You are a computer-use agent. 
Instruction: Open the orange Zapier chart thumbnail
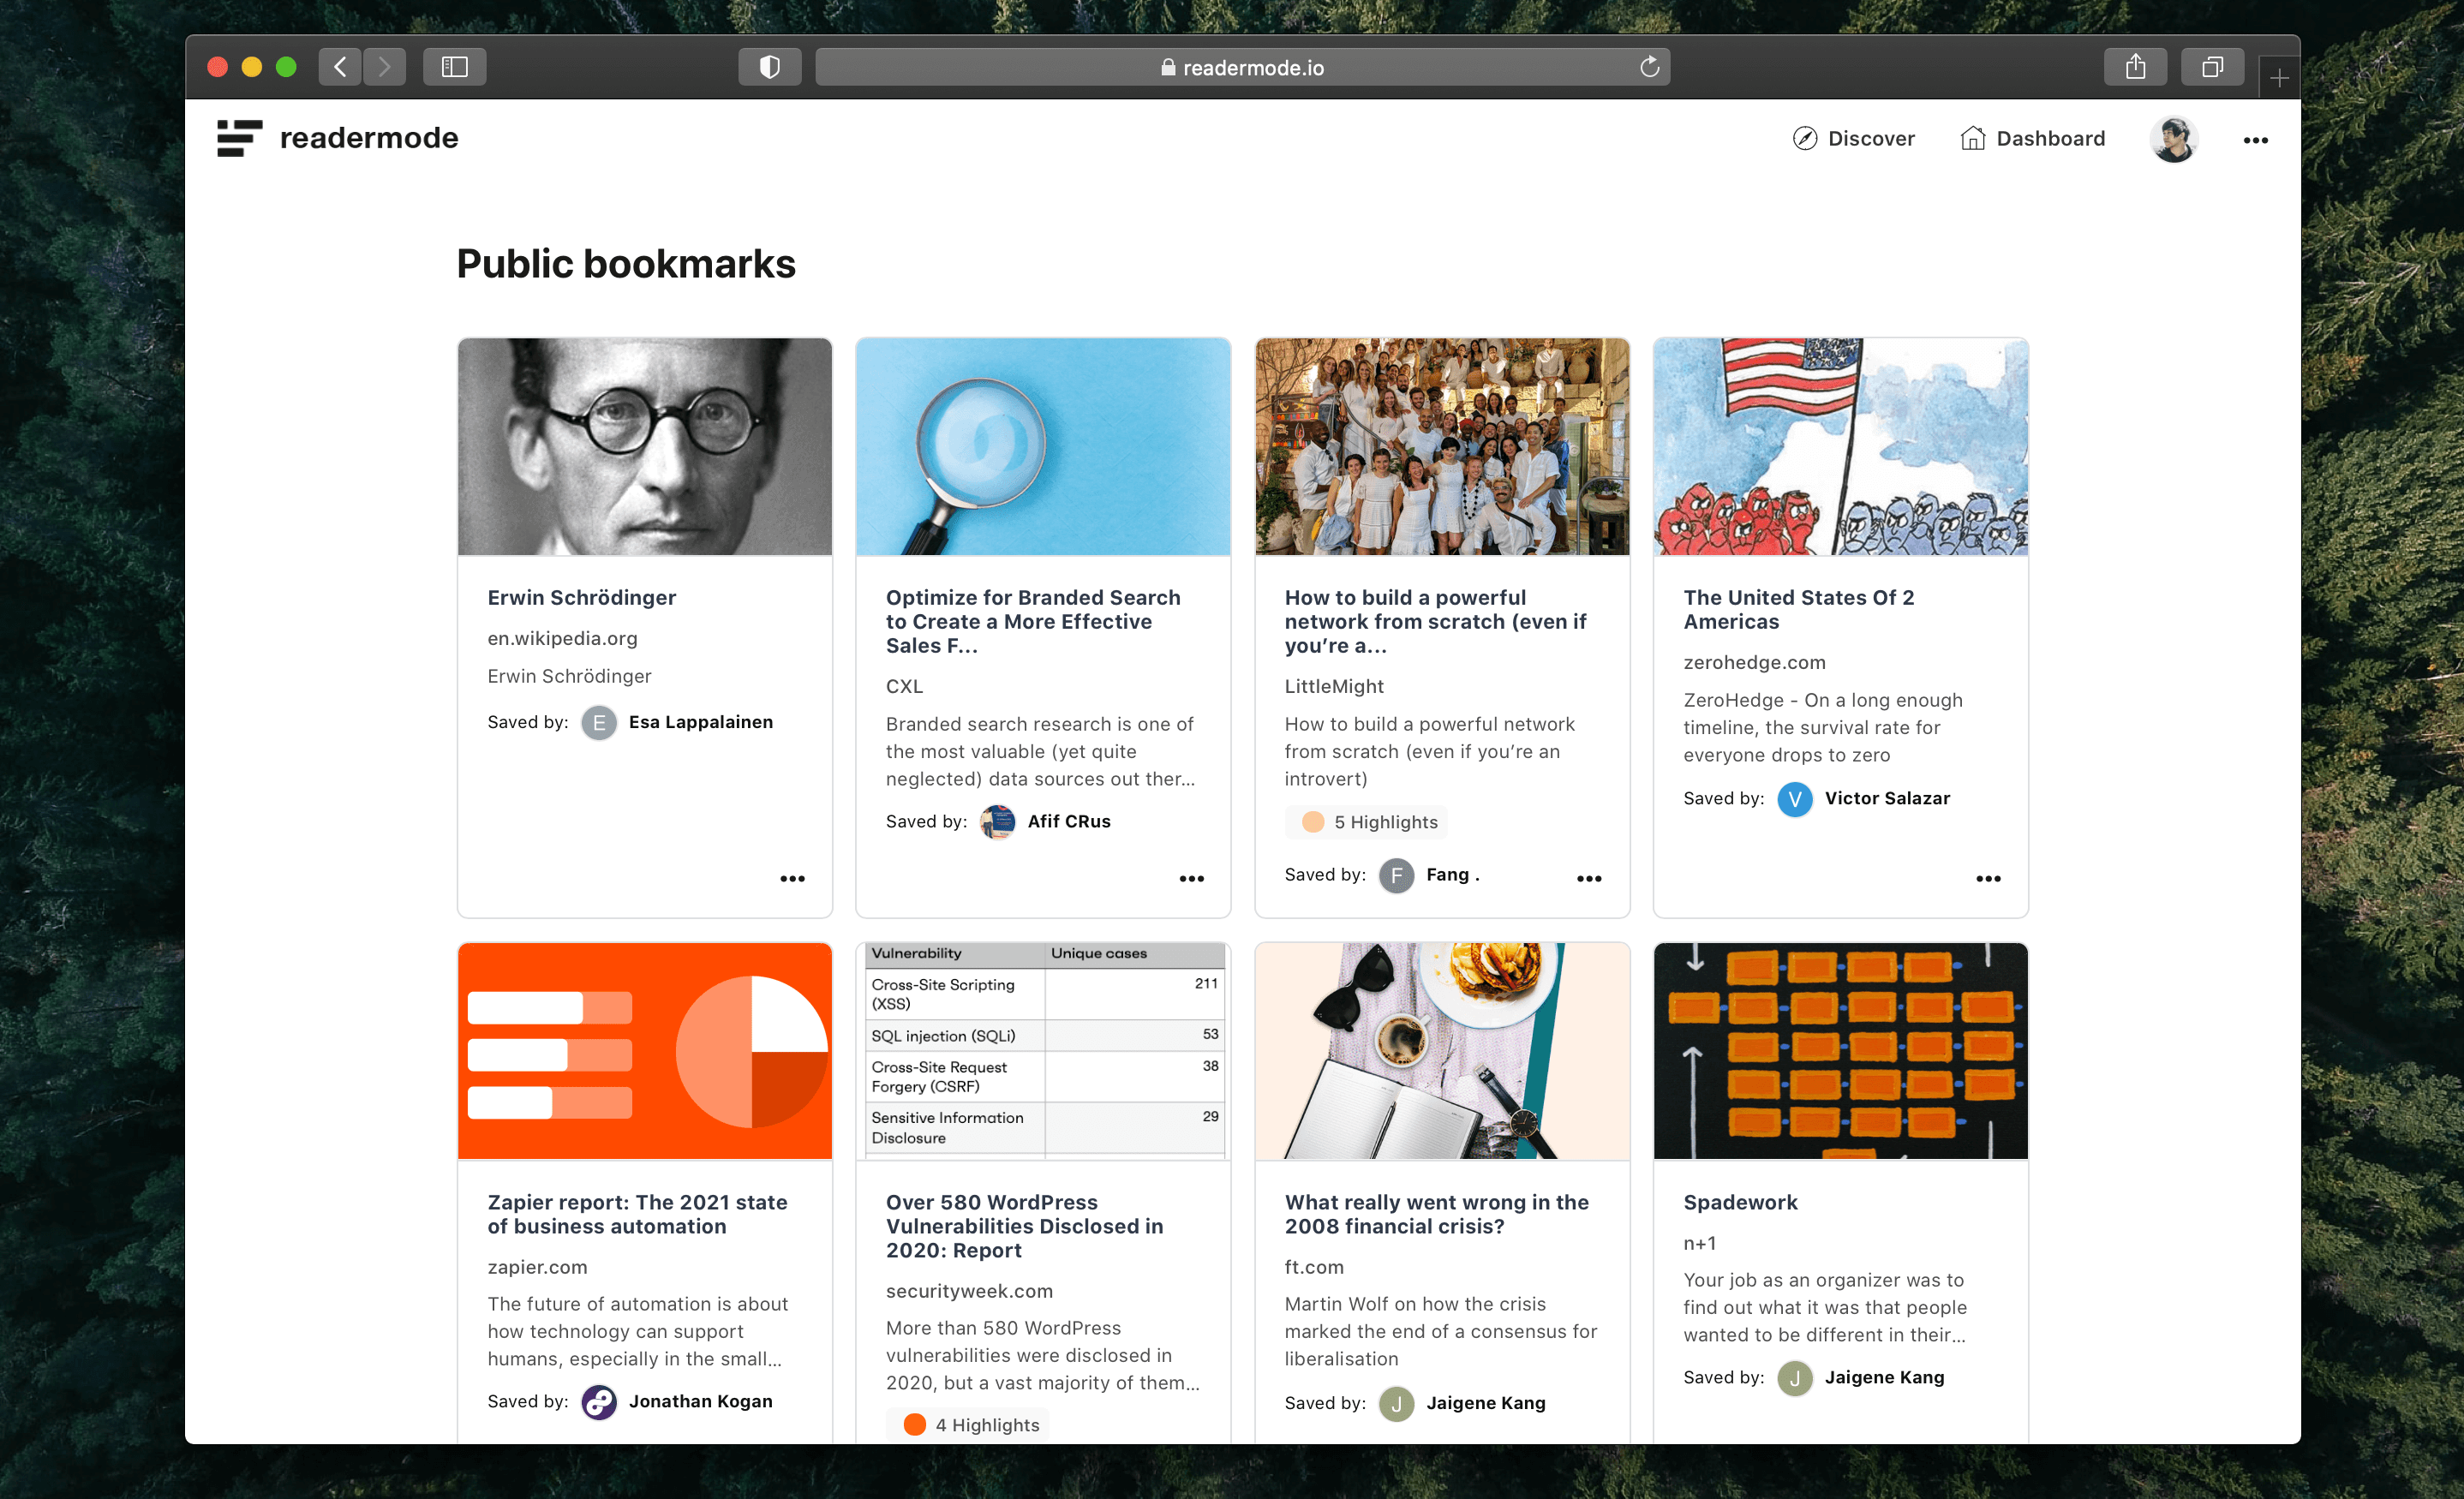tap(645, 1051)
